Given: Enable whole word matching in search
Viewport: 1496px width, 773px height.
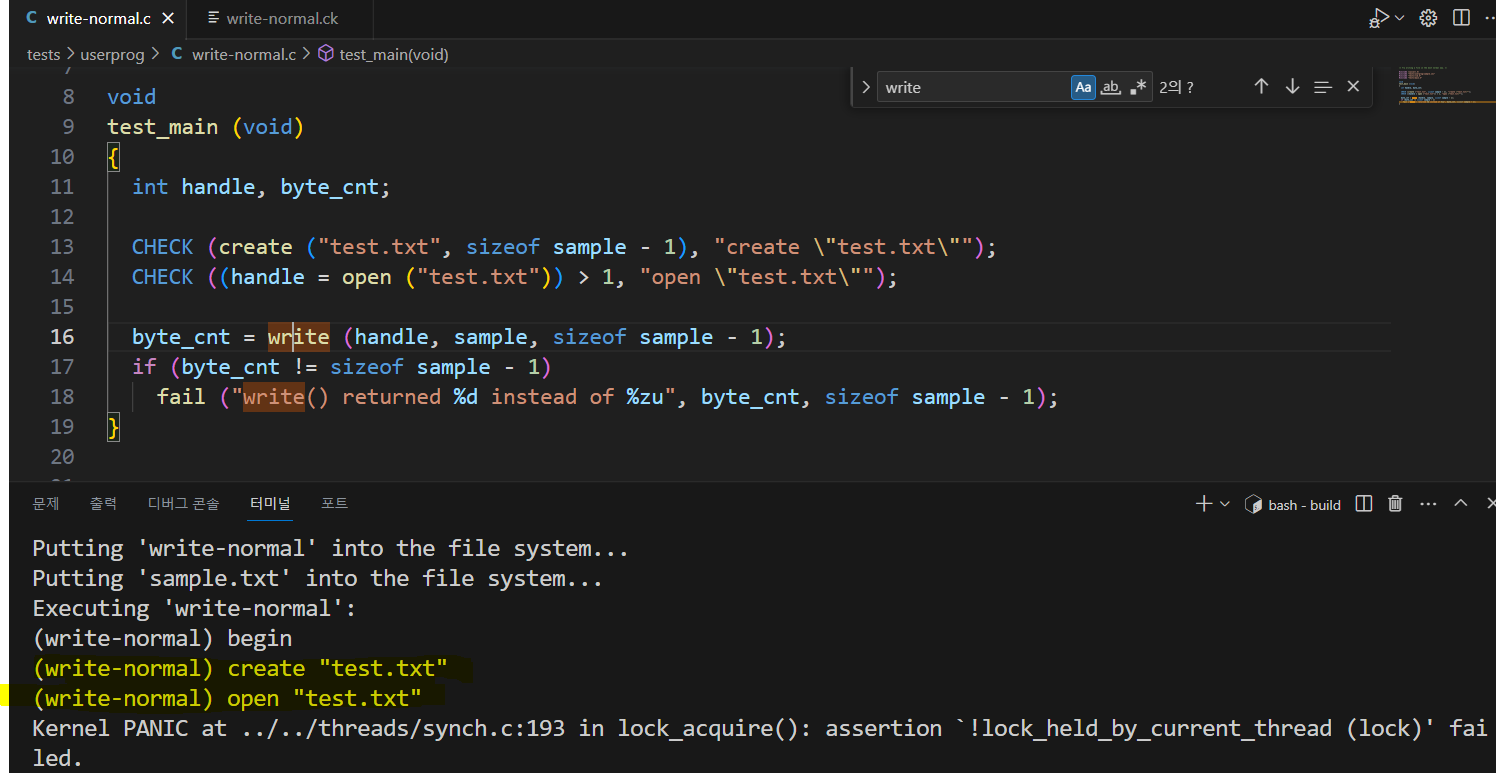Looking at the screenshot, I should [1110, 86].
